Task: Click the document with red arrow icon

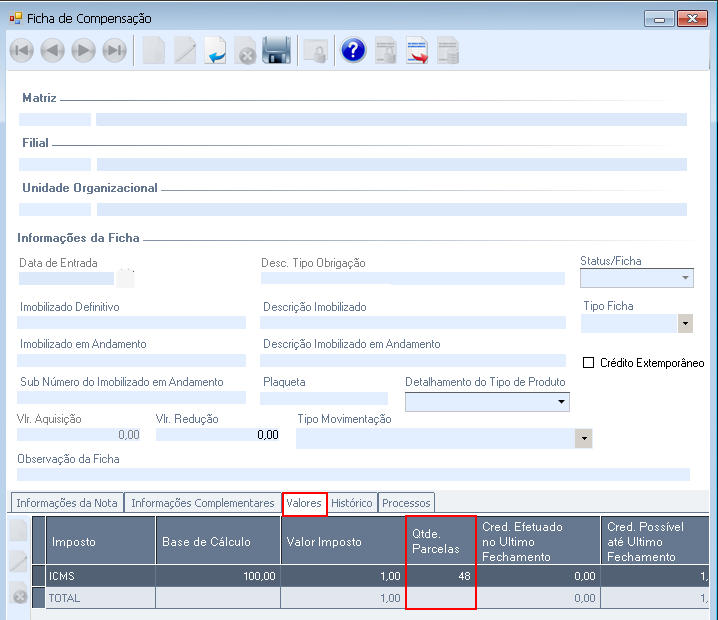Action: click(417, 51)
